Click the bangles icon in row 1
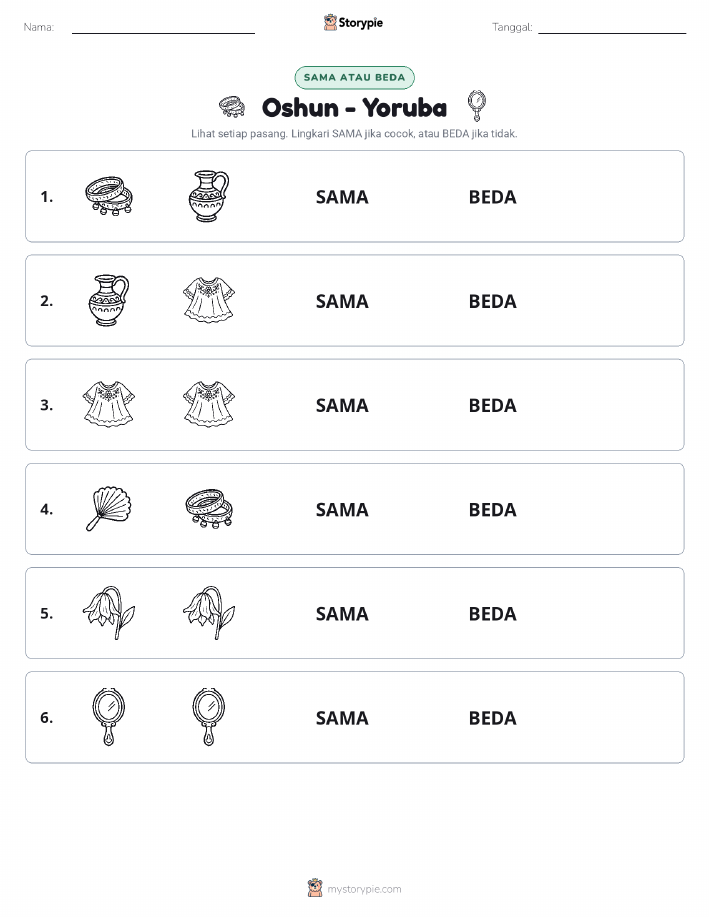 pos(109,196)
